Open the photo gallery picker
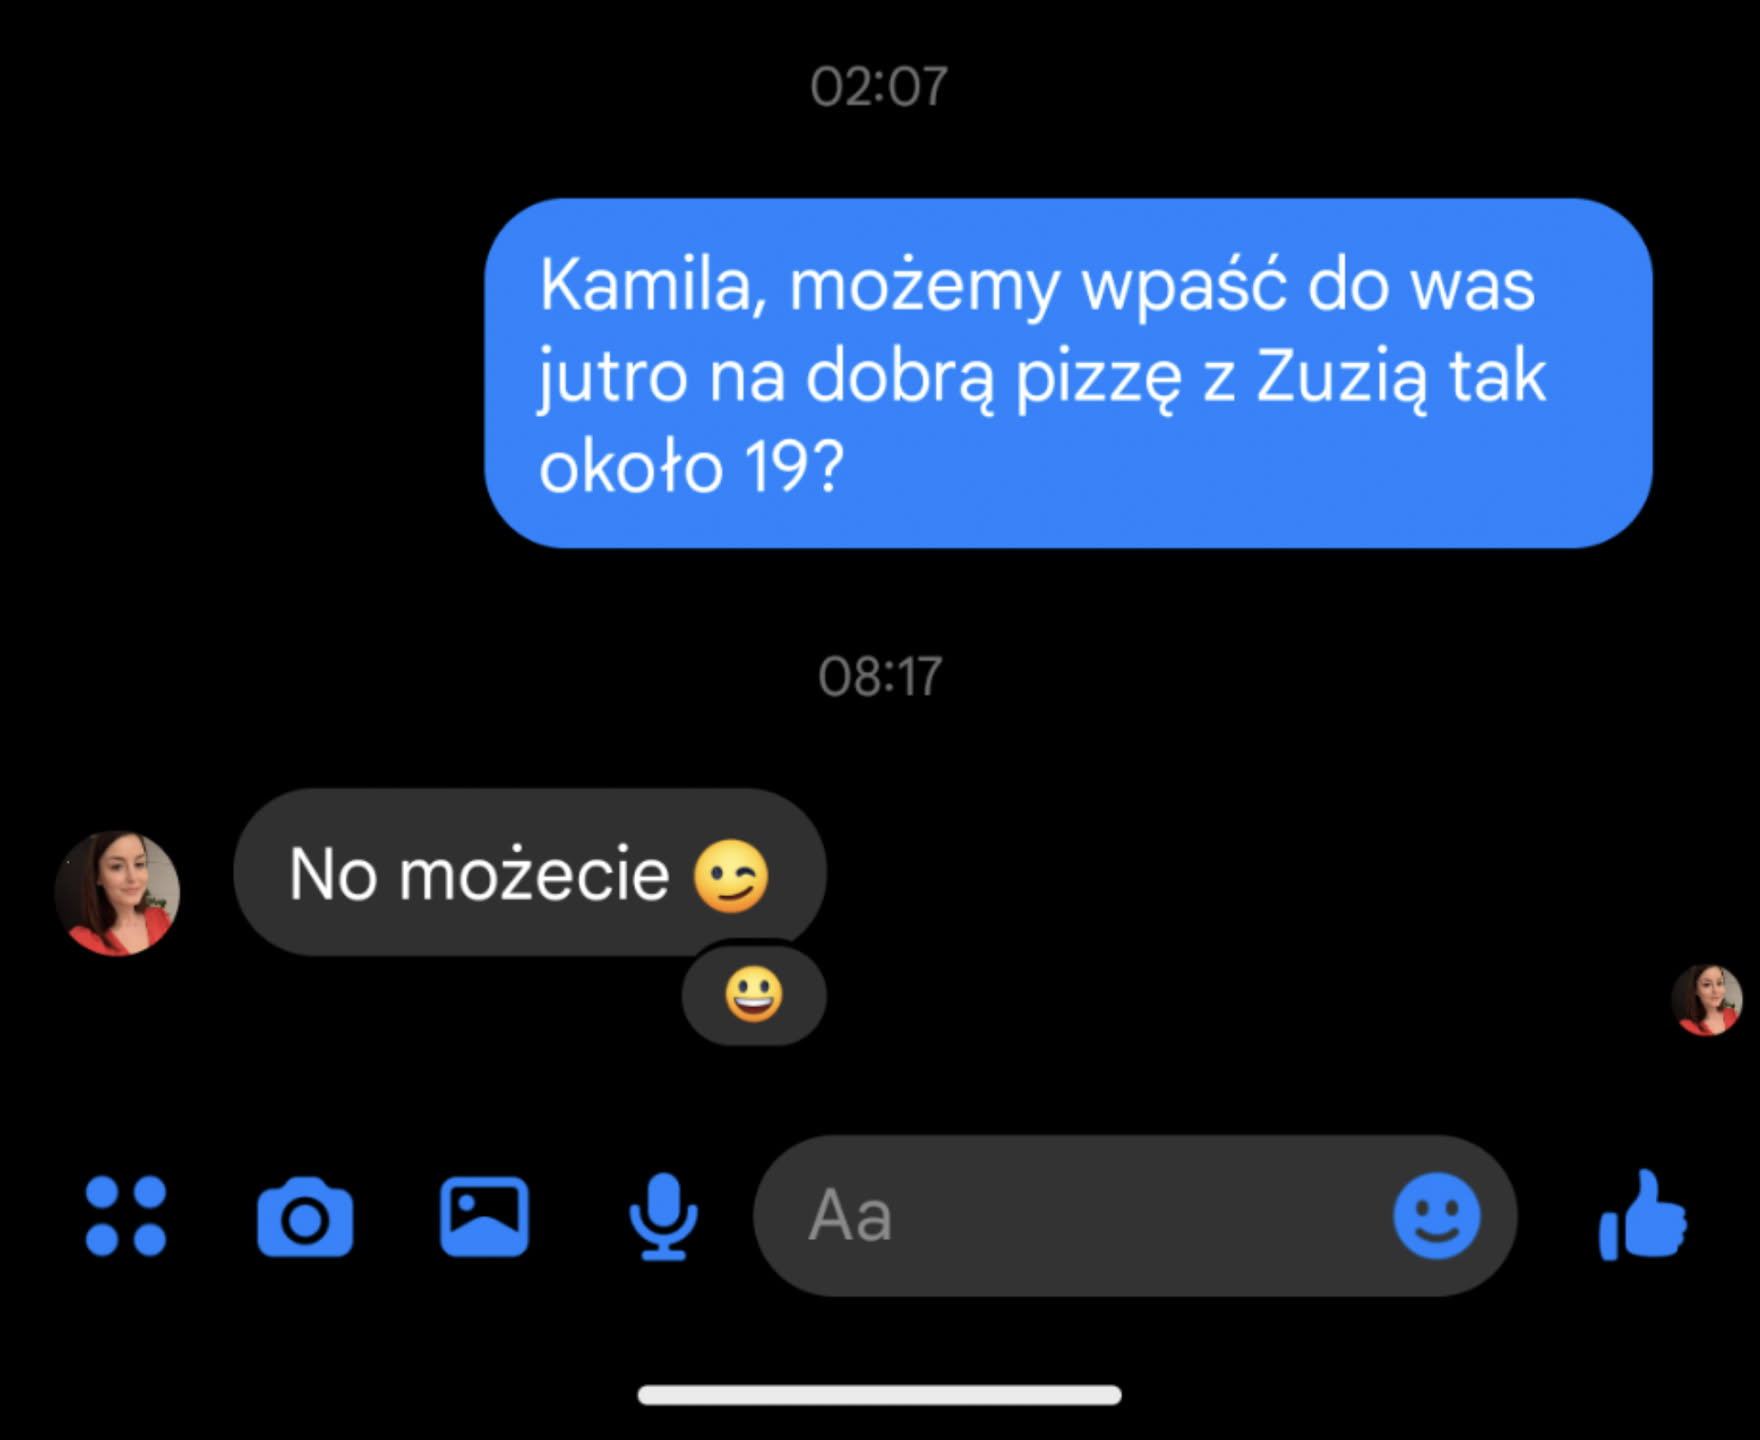 click(x=484, y=1216)
